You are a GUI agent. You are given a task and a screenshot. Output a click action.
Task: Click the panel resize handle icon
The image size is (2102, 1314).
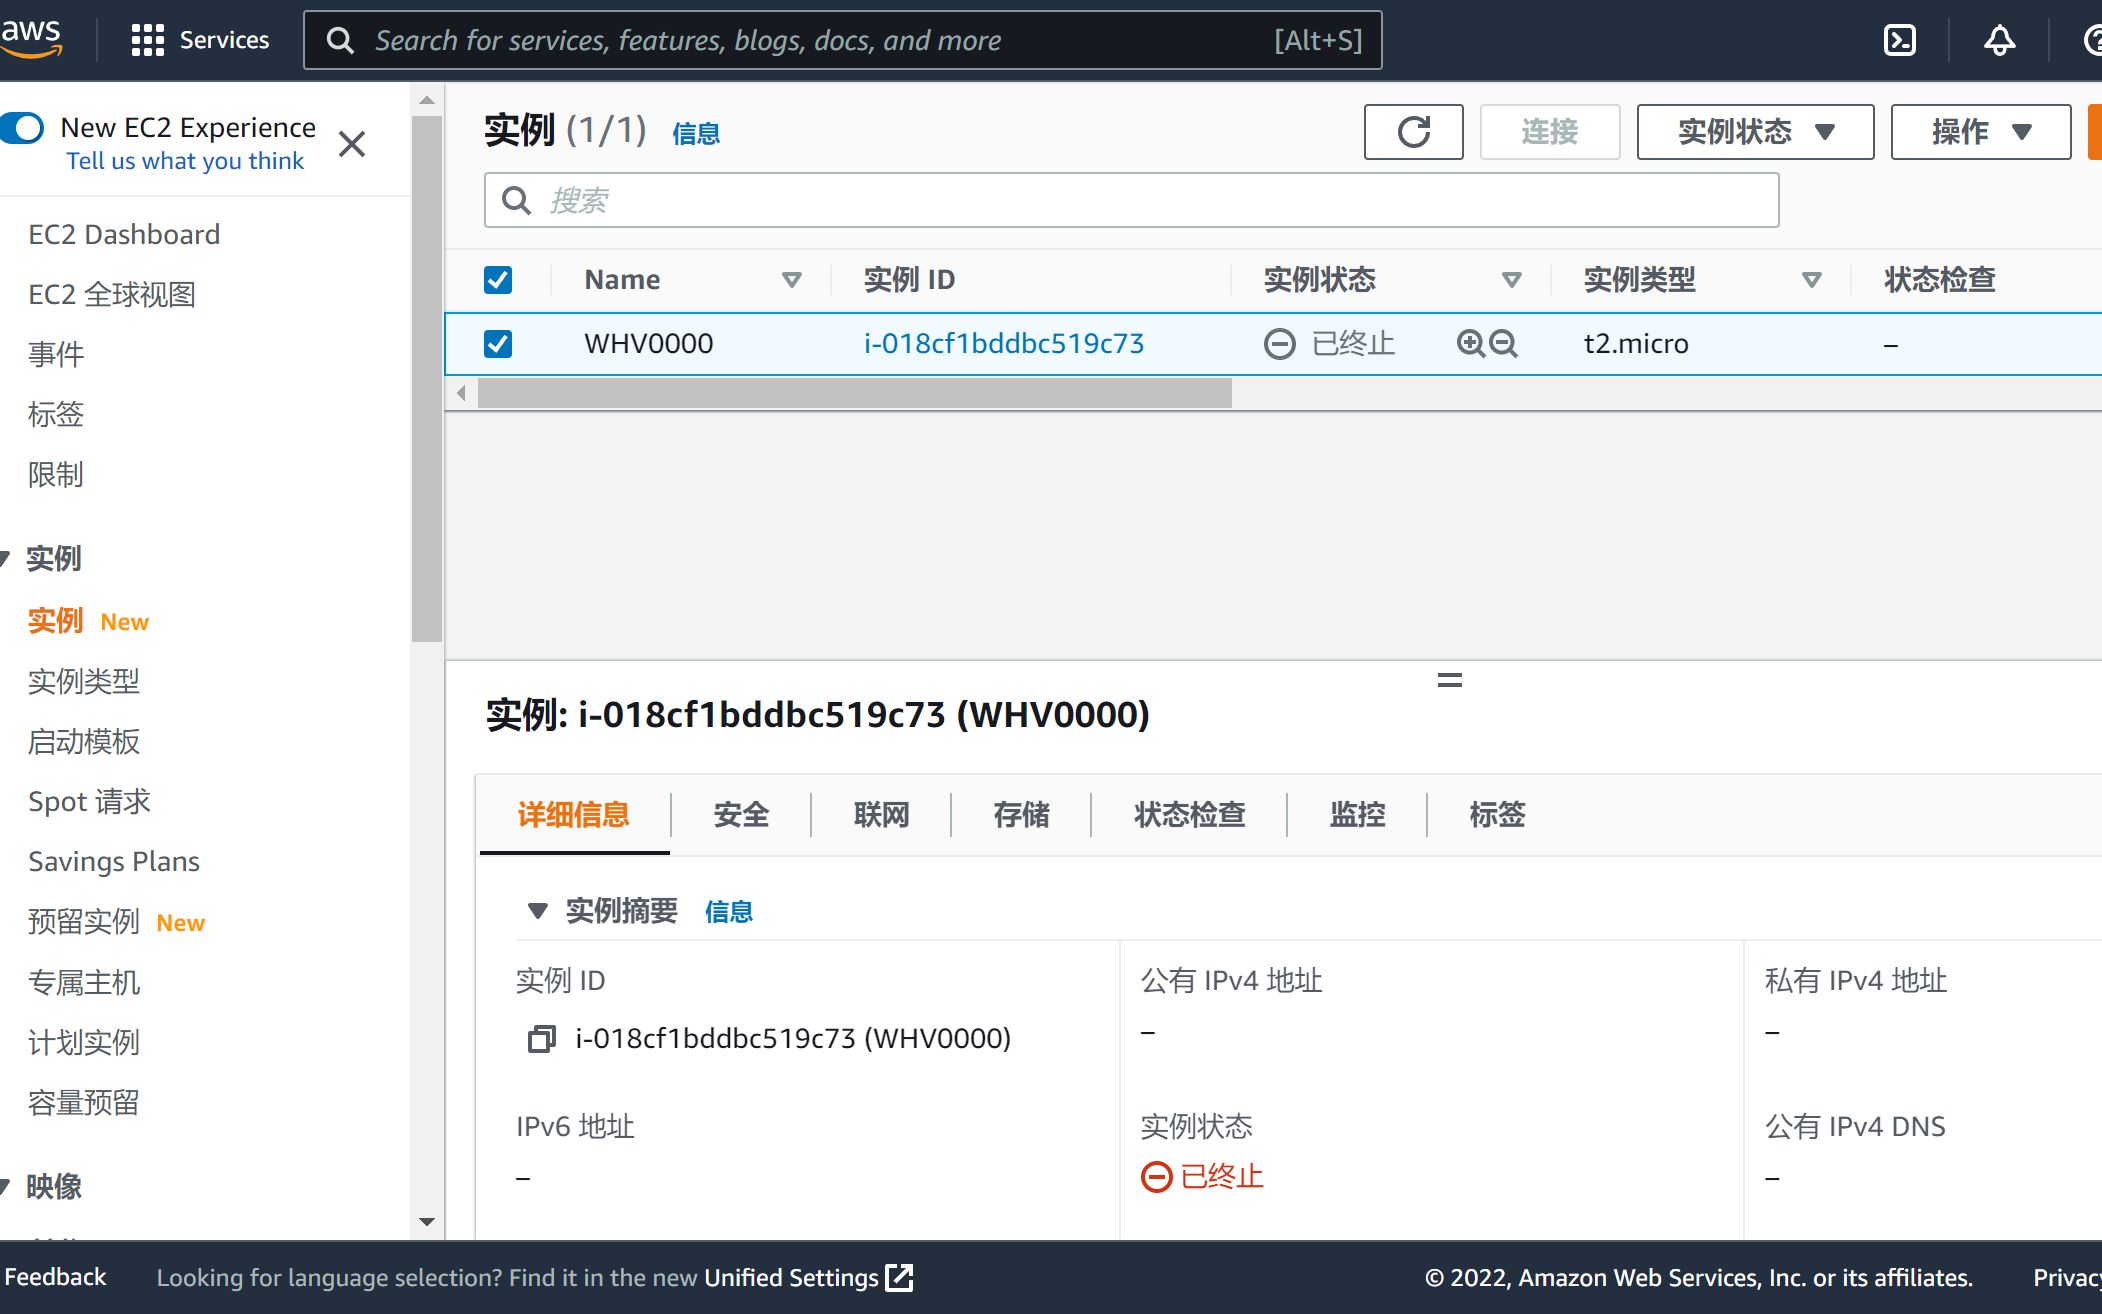(1449, 680)
